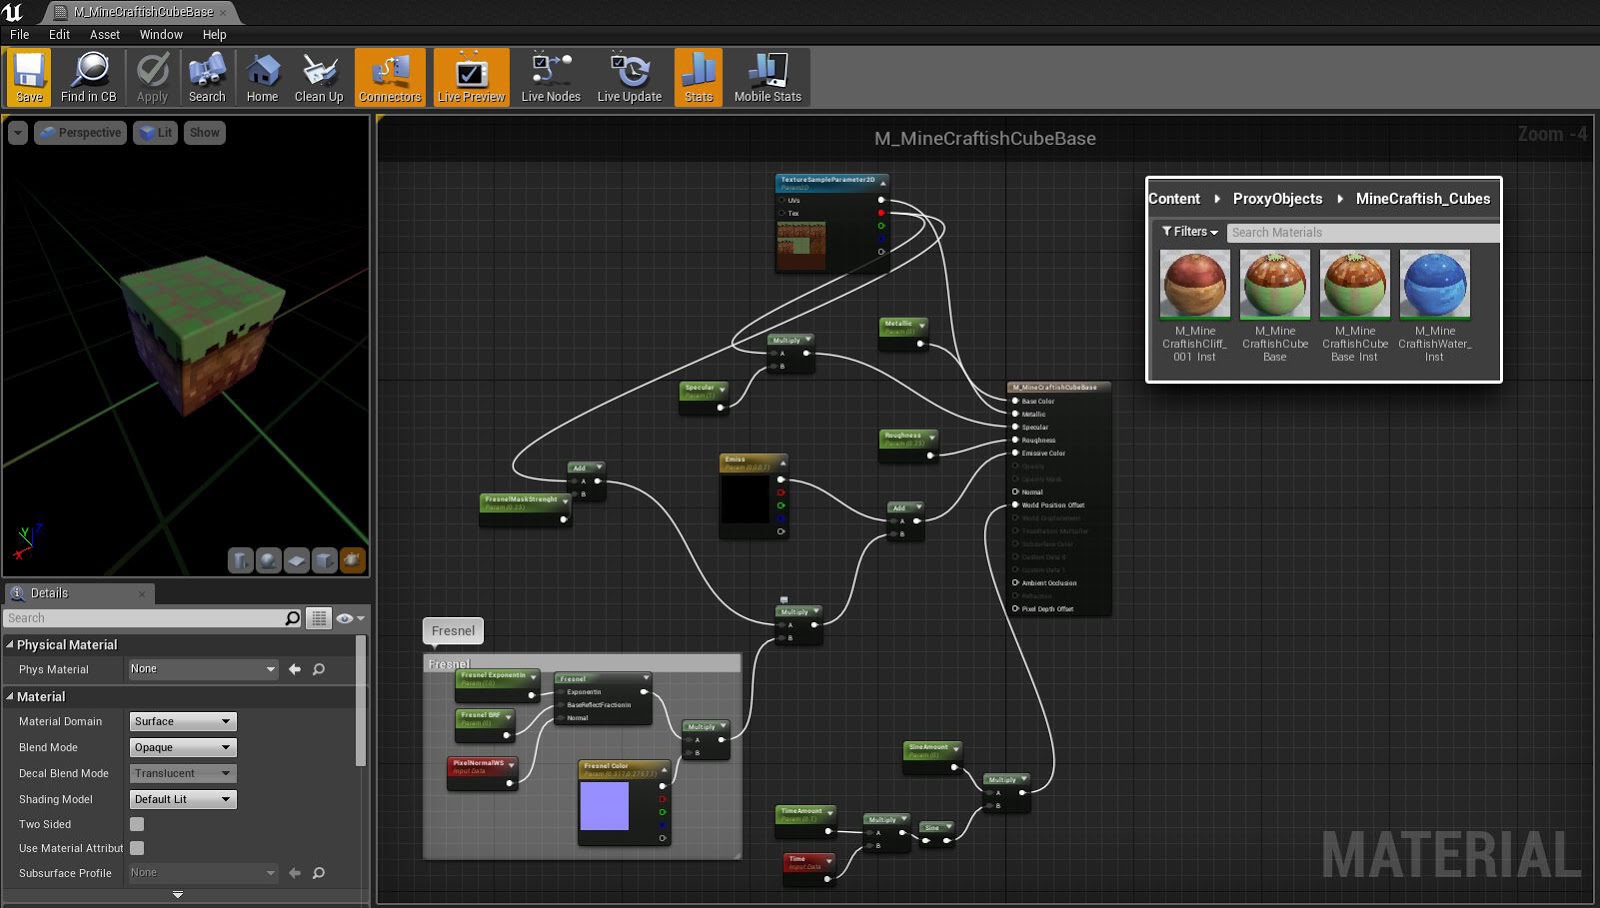
Task: Click the Emiss node black color preview
Action: [x=745, y=498]
